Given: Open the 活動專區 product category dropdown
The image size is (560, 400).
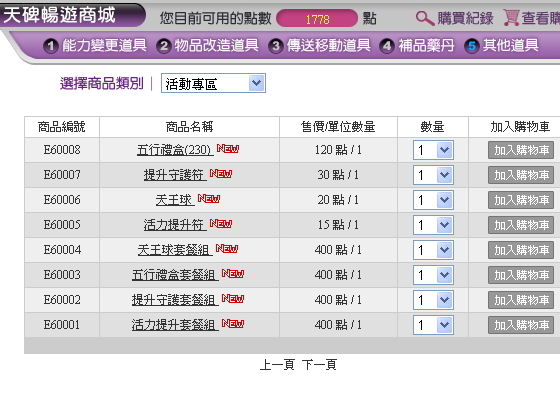Looking at the screenshot, I should [x=213, y=84].
